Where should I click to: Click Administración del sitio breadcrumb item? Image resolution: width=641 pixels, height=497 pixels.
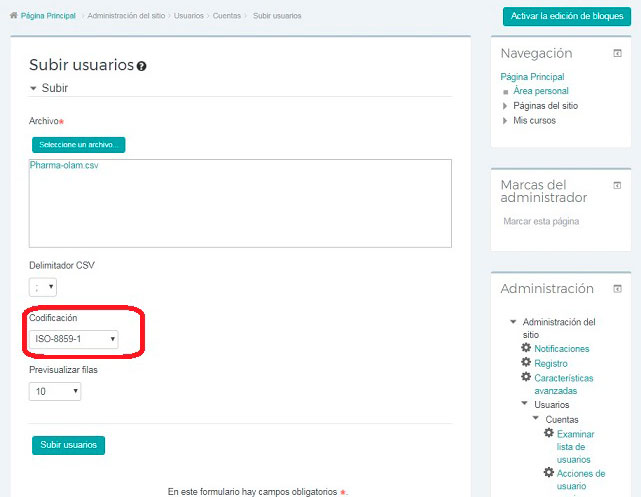pos(126,16)
